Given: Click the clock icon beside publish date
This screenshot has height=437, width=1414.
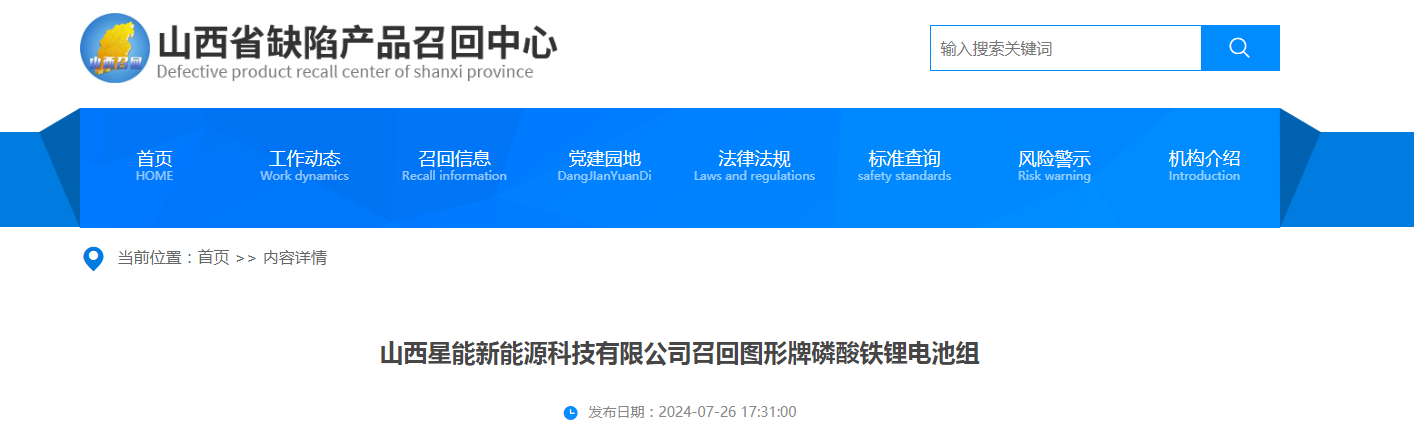Looking at the screenshot, I should pyautogui.click(x=571, y=412).
